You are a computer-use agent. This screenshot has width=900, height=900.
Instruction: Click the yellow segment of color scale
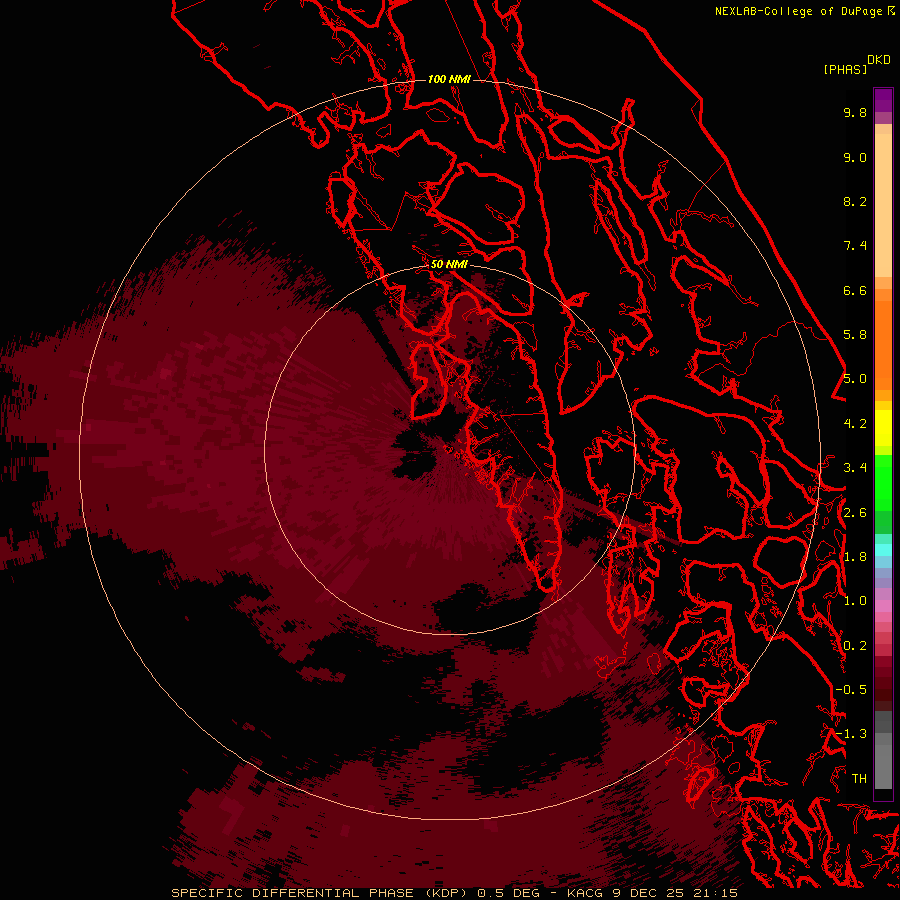(883, 428)
